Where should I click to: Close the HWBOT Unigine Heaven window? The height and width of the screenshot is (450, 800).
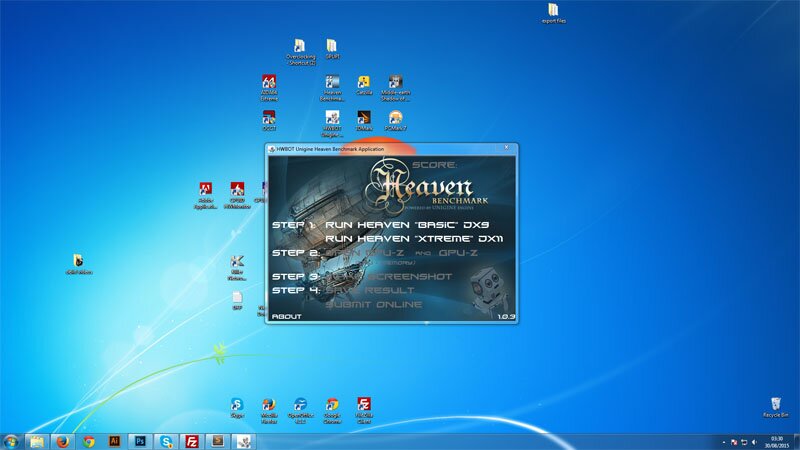point(506,147)
